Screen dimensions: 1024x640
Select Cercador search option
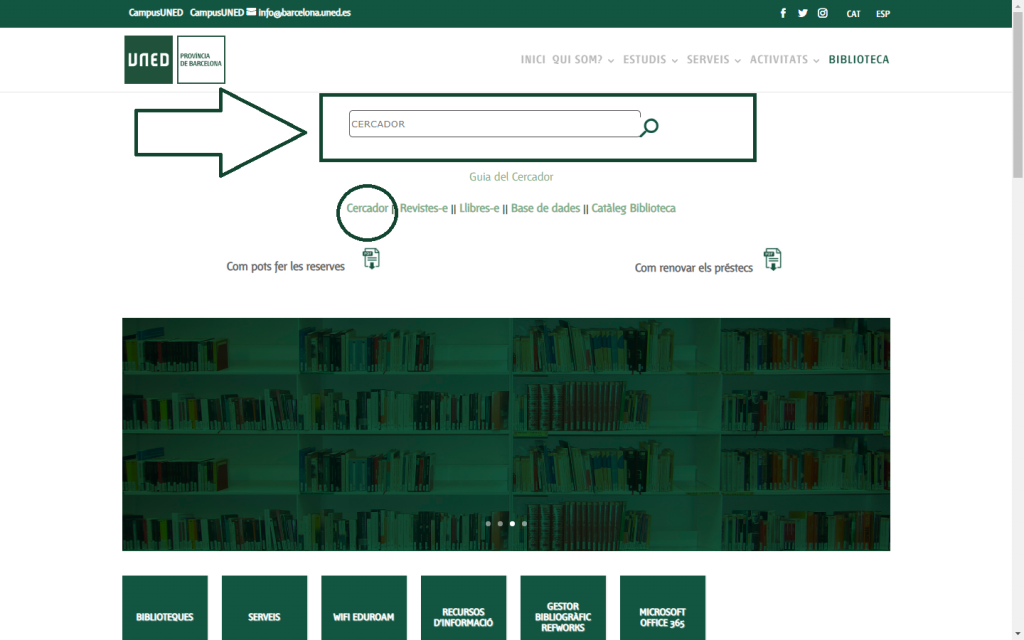pos(367,208)
